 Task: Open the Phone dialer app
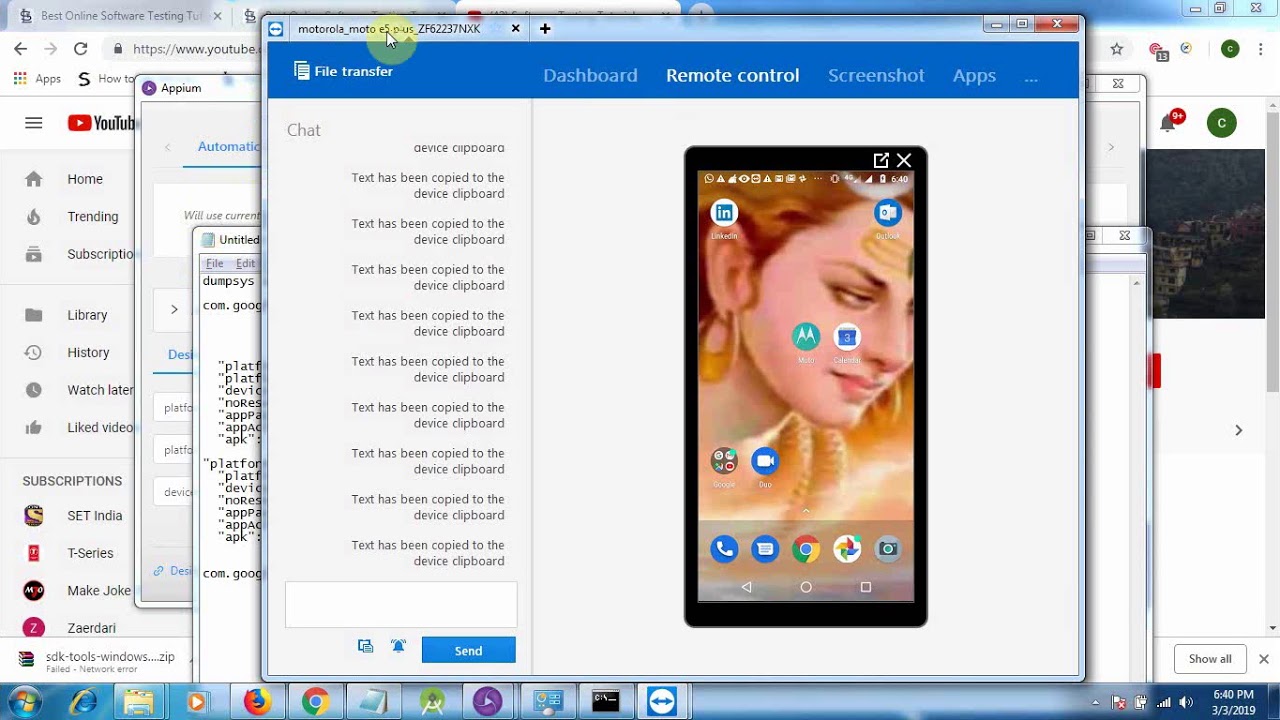[724, 549]
